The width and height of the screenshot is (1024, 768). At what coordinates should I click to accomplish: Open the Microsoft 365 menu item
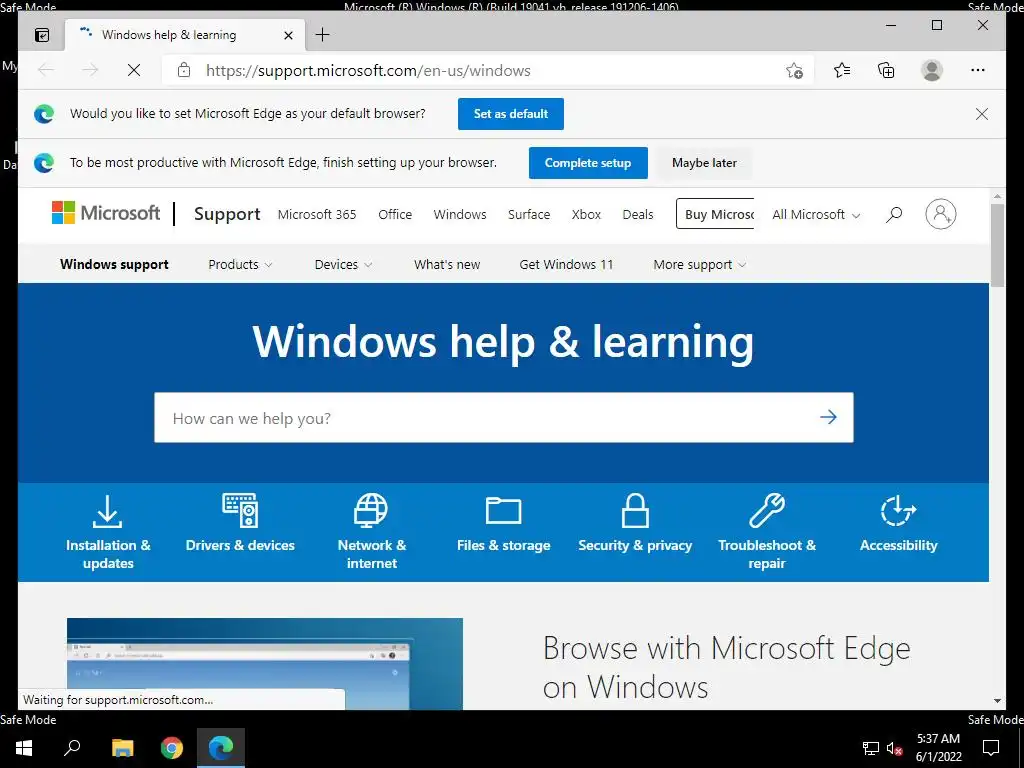317,214
